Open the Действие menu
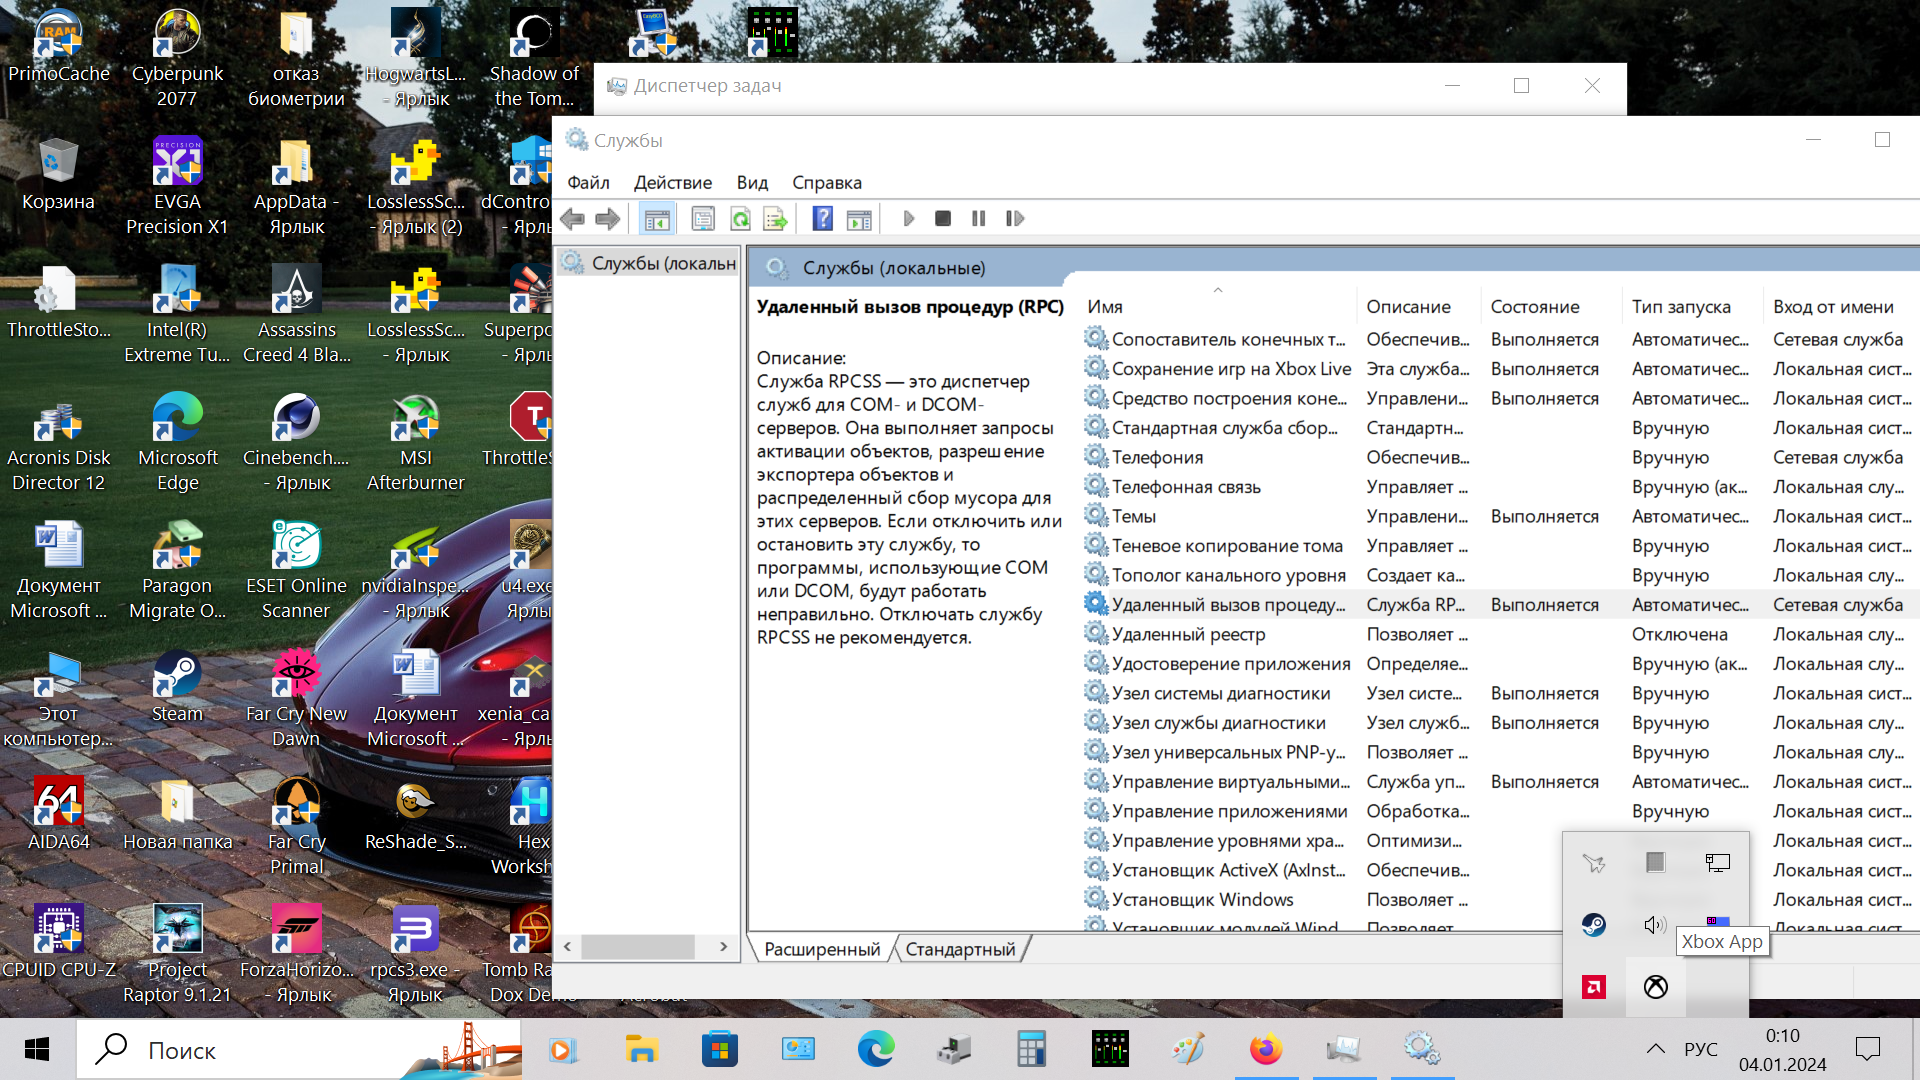The height and width of the screenshot is (1080, 1920). point(672,183)
